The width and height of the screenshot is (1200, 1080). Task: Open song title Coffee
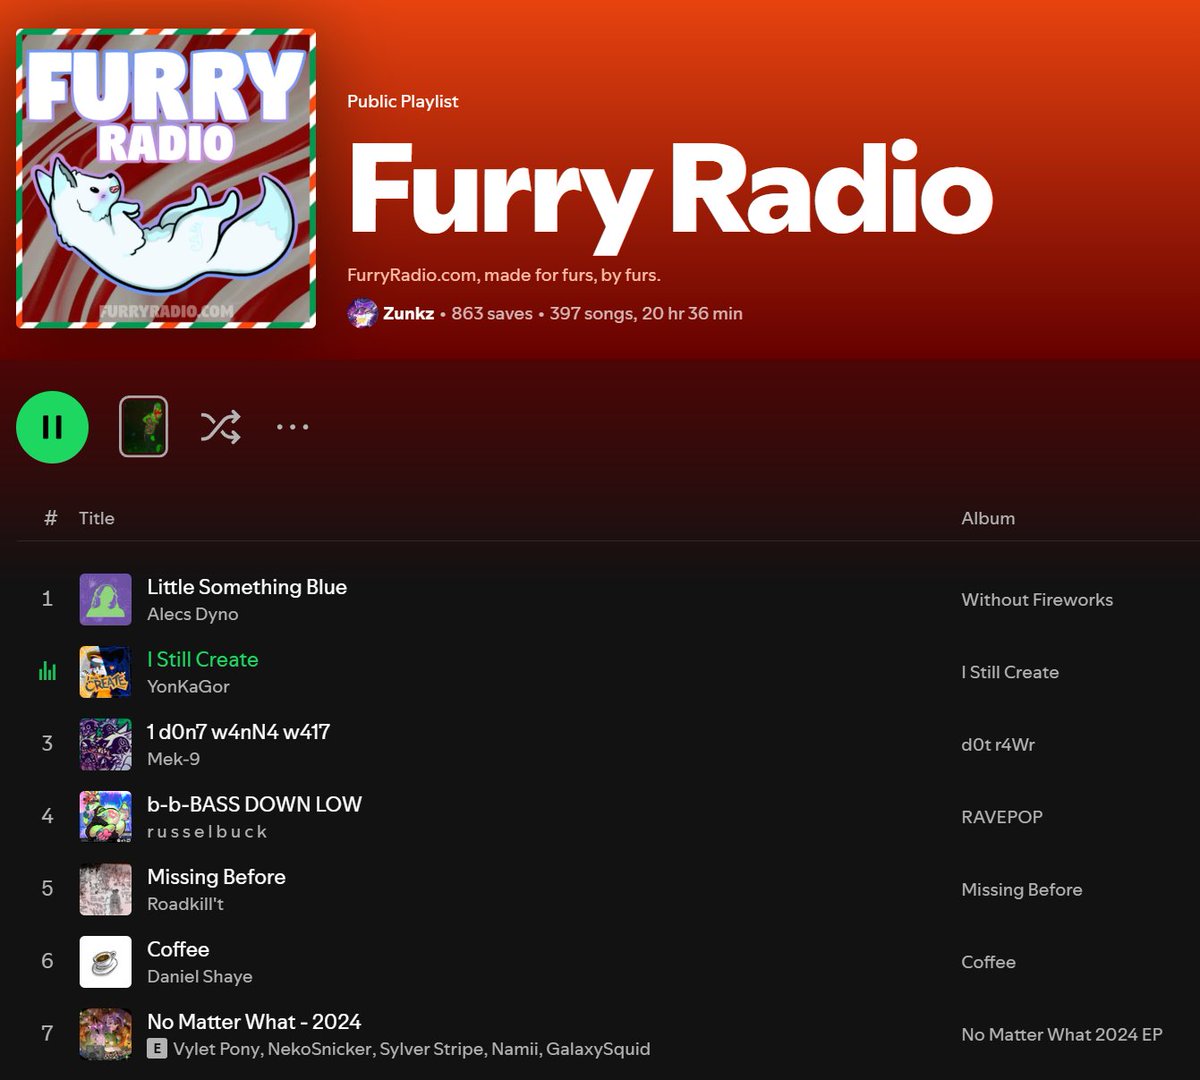tap(178, 949)
